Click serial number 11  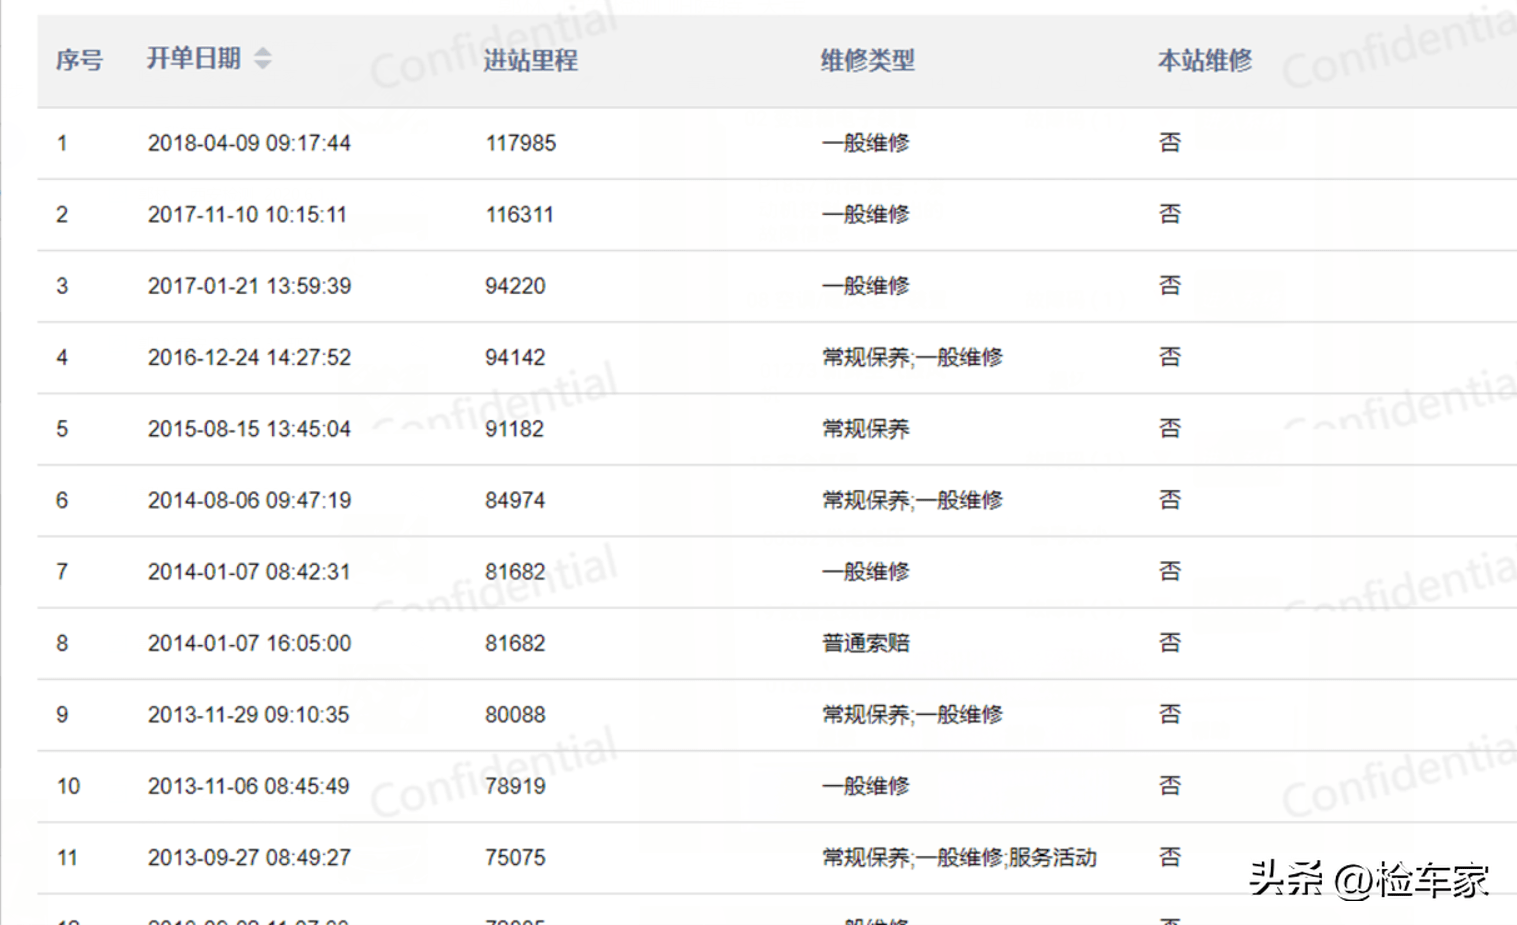[x=67, y=858]
